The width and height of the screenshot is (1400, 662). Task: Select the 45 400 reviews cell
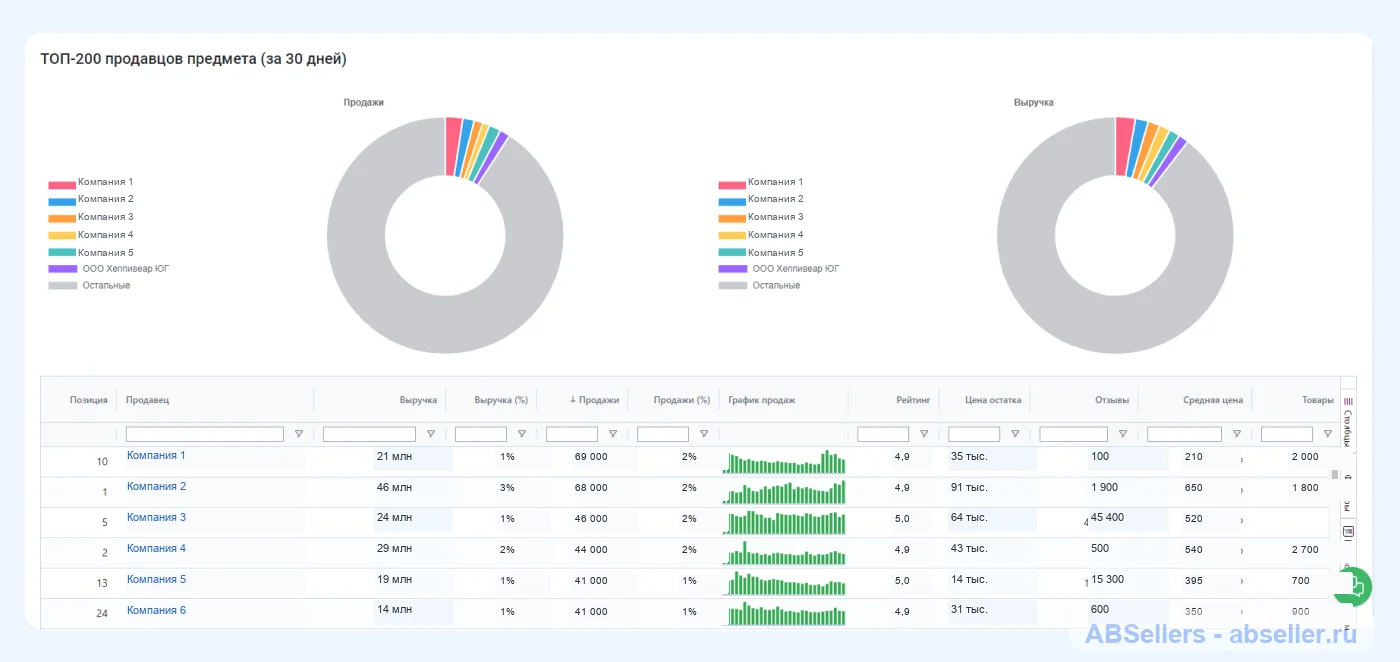[x=1107, y=518]
